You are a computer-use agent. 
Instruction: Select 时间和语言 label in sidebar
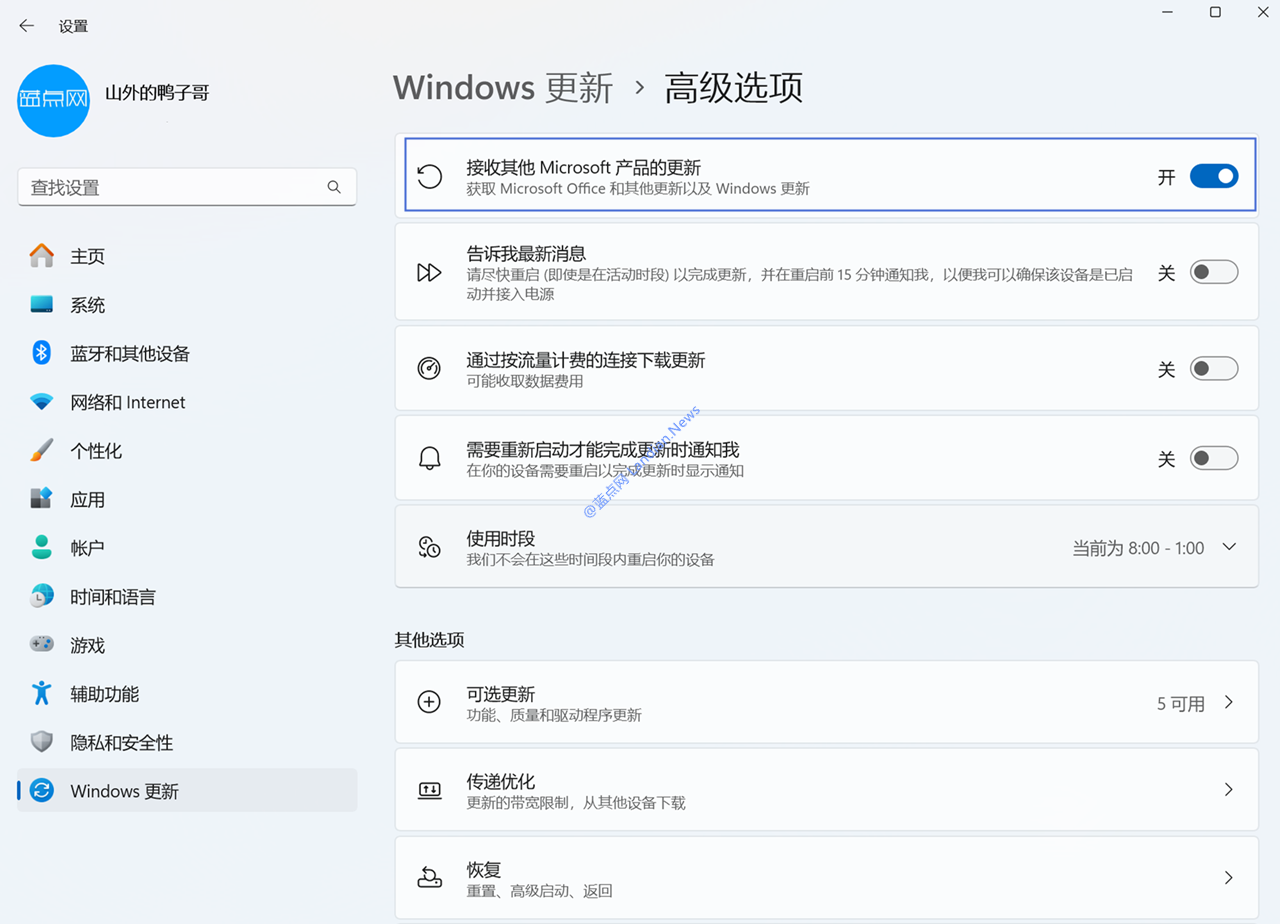pos(113,597)
